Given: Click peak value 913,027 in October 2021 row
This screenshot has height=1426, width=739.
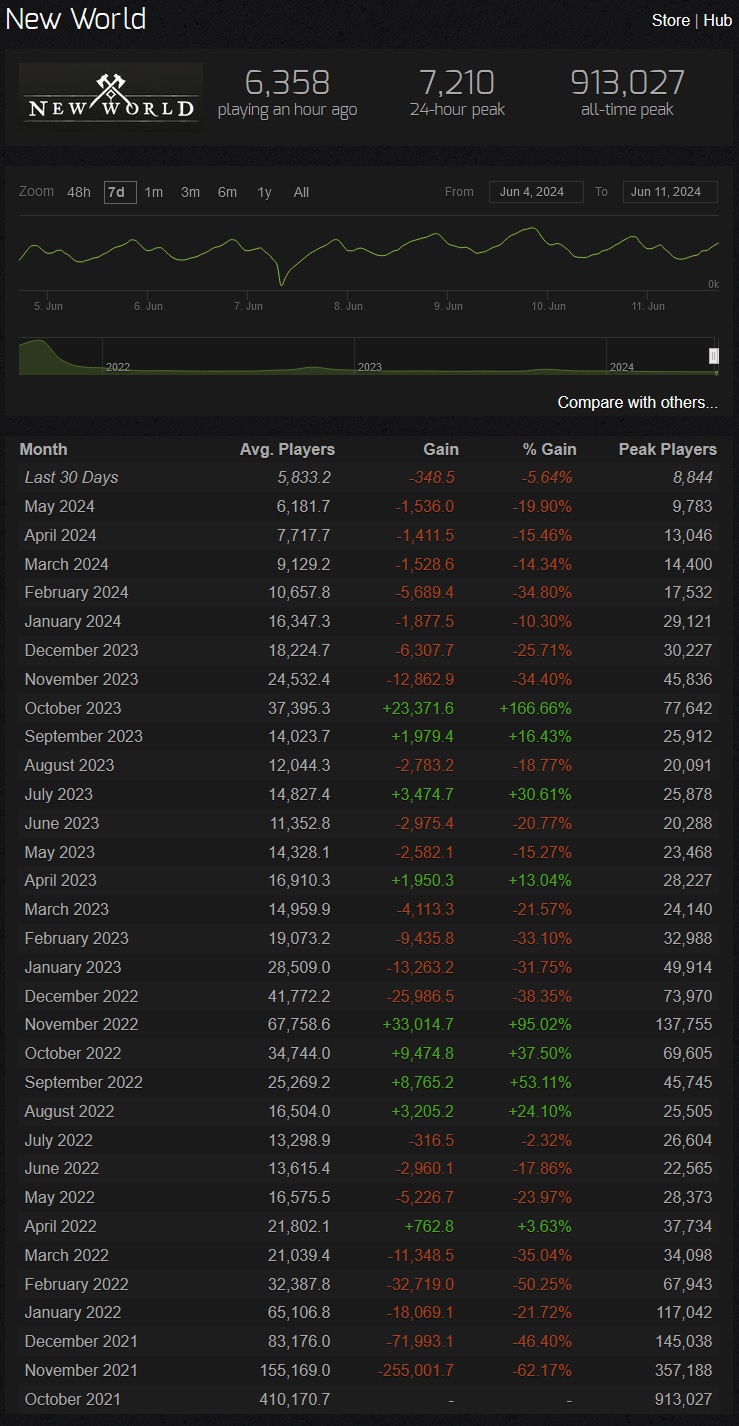Looking at the screenshot, I should [684, 1400].
